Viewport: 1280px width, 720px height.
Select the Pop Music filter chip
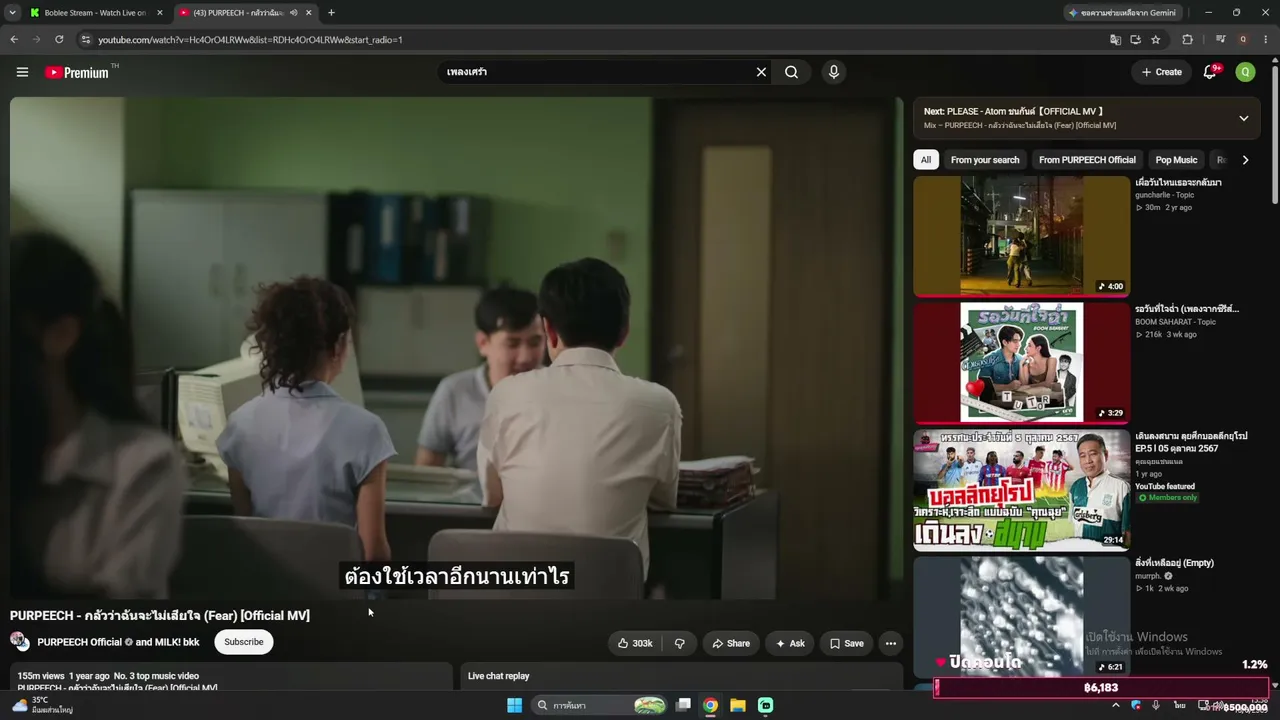[1176, 160]
